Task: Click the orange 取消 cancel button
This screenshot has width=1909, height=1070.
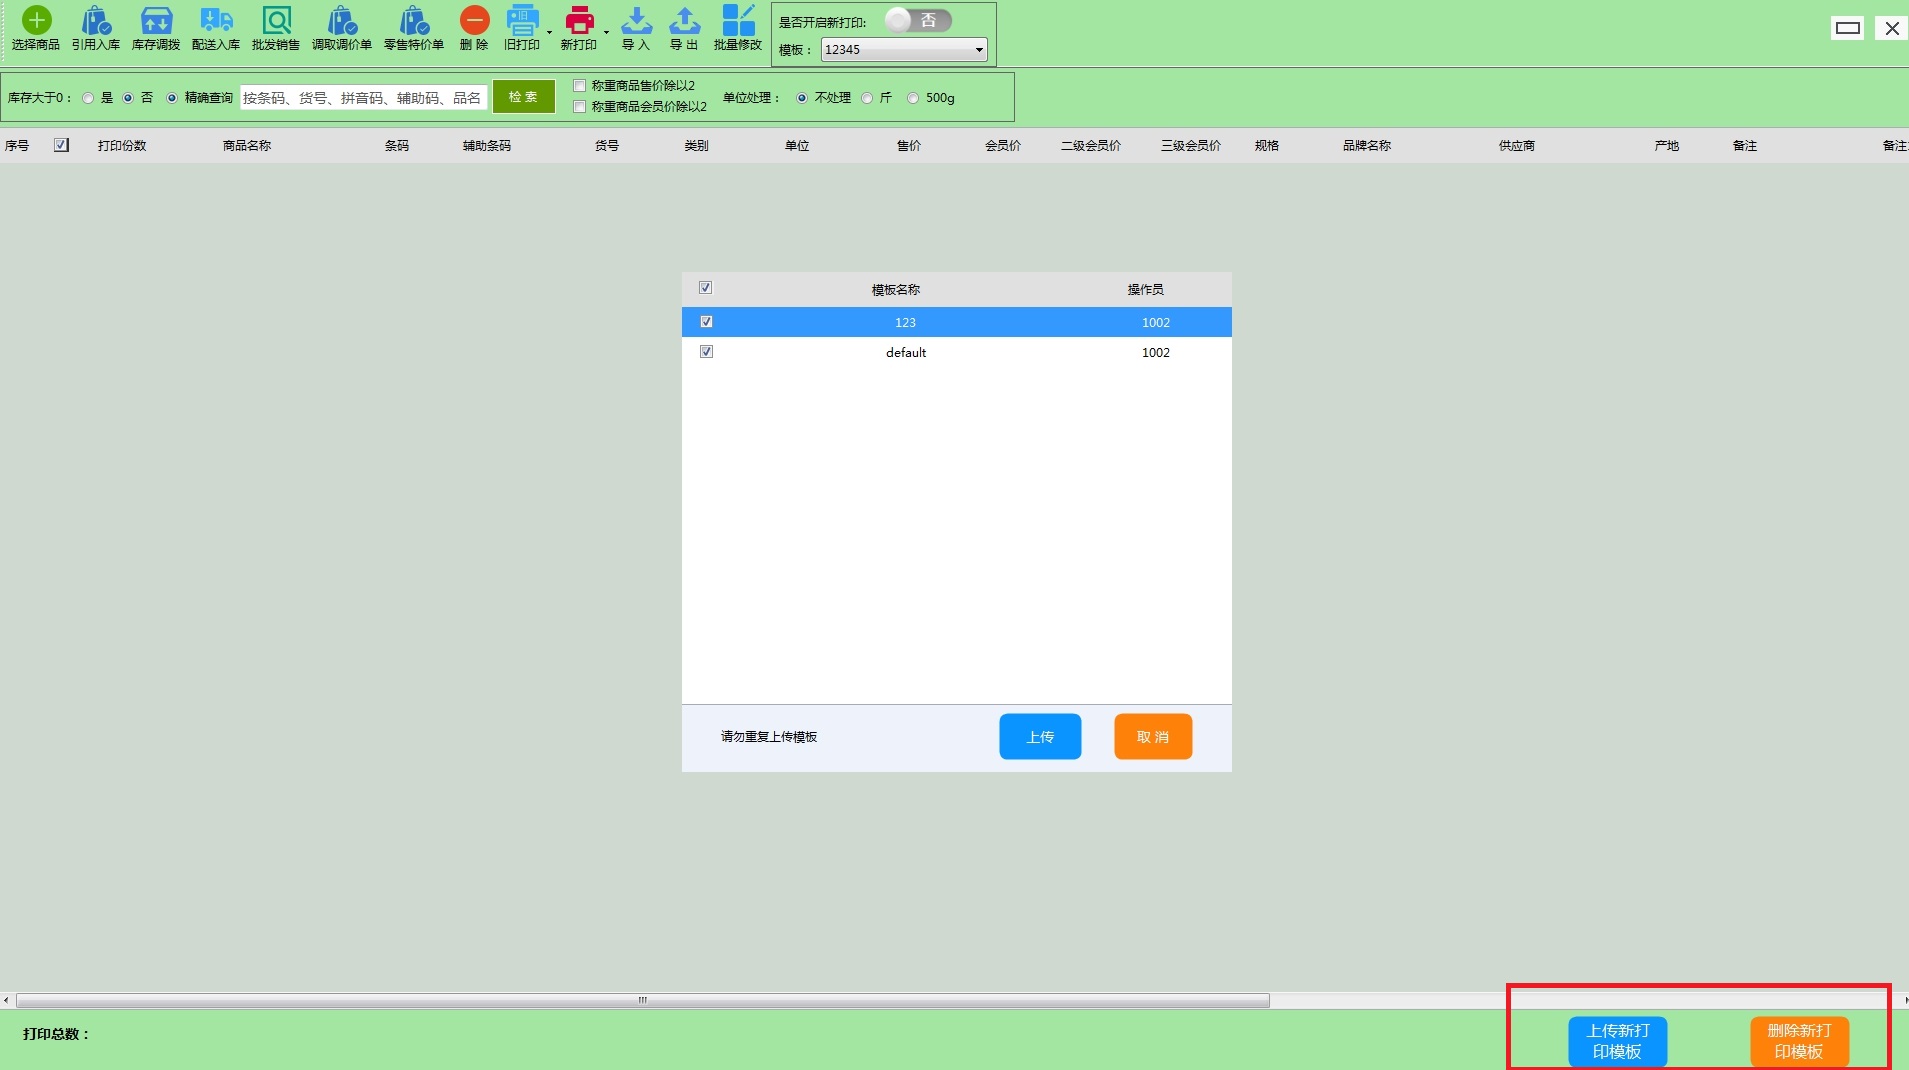Action: (x=1152, y=737)
